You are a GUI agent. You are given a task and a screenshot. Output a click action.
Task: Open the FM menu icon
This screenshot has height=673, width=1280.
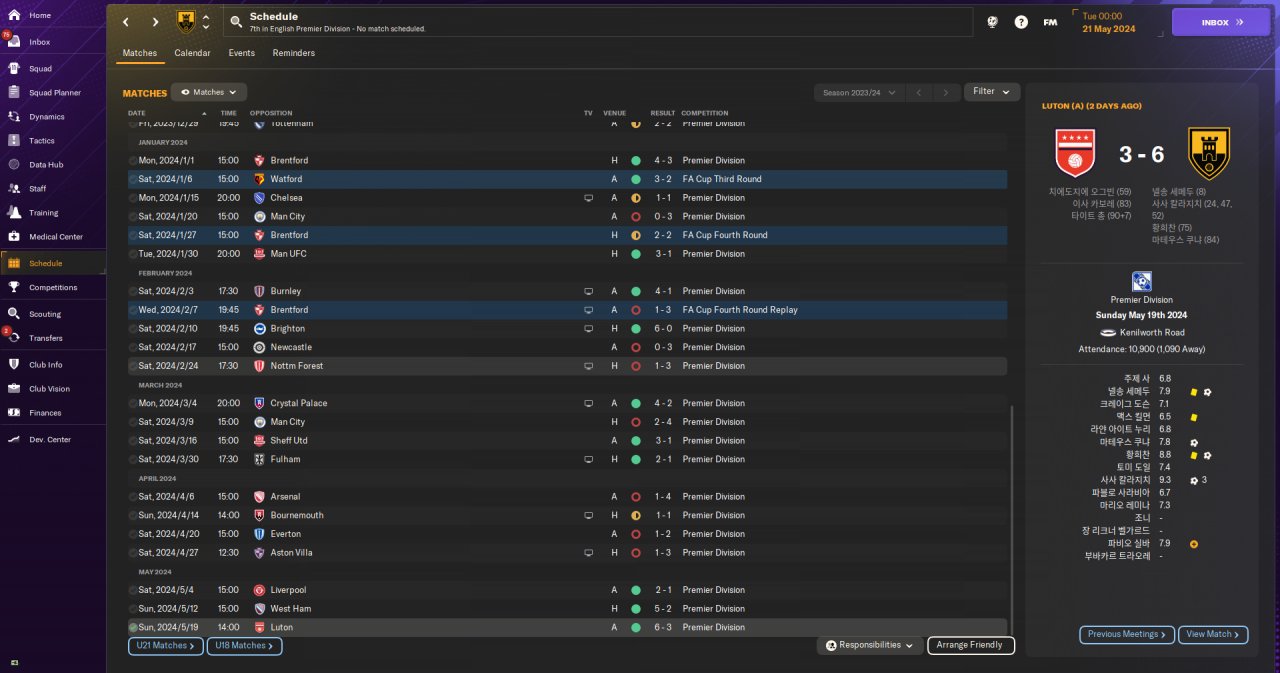point(1050,22)
